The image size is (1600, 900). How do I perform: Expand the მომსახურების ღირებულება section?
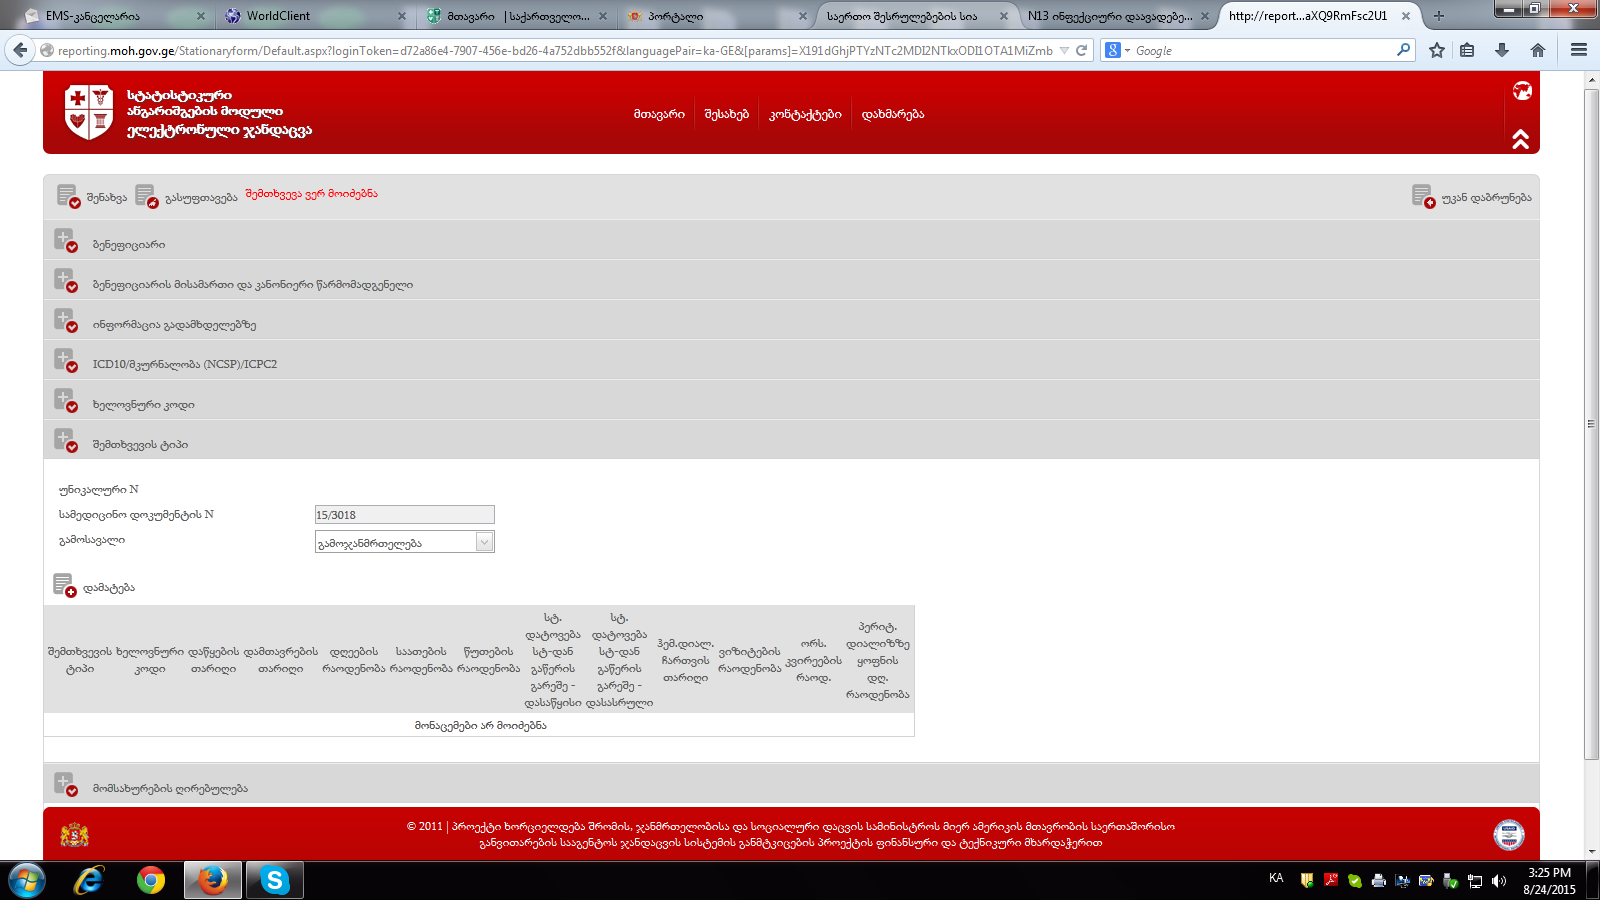(65, 785)
